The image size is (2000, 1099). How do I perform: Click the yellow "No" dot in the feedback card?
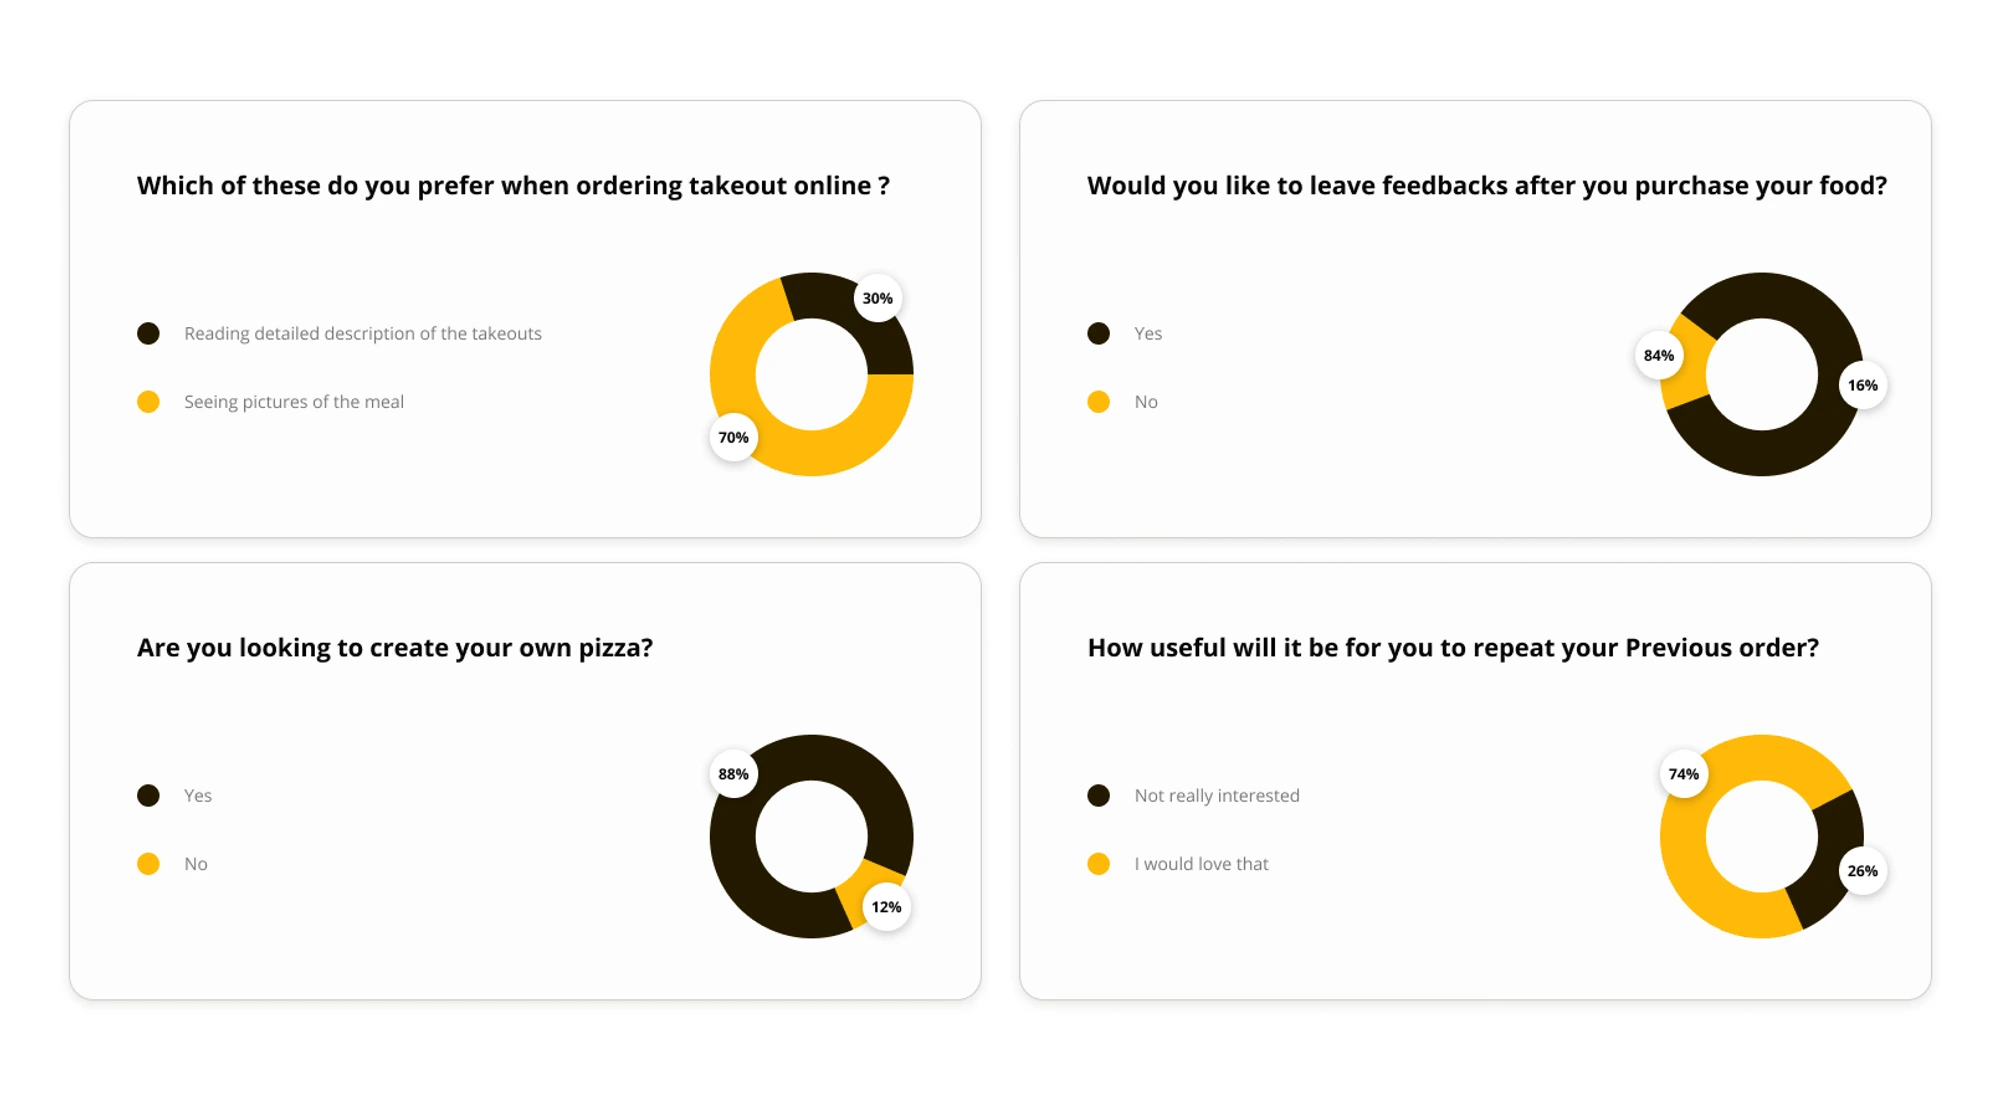point(1098,402)
